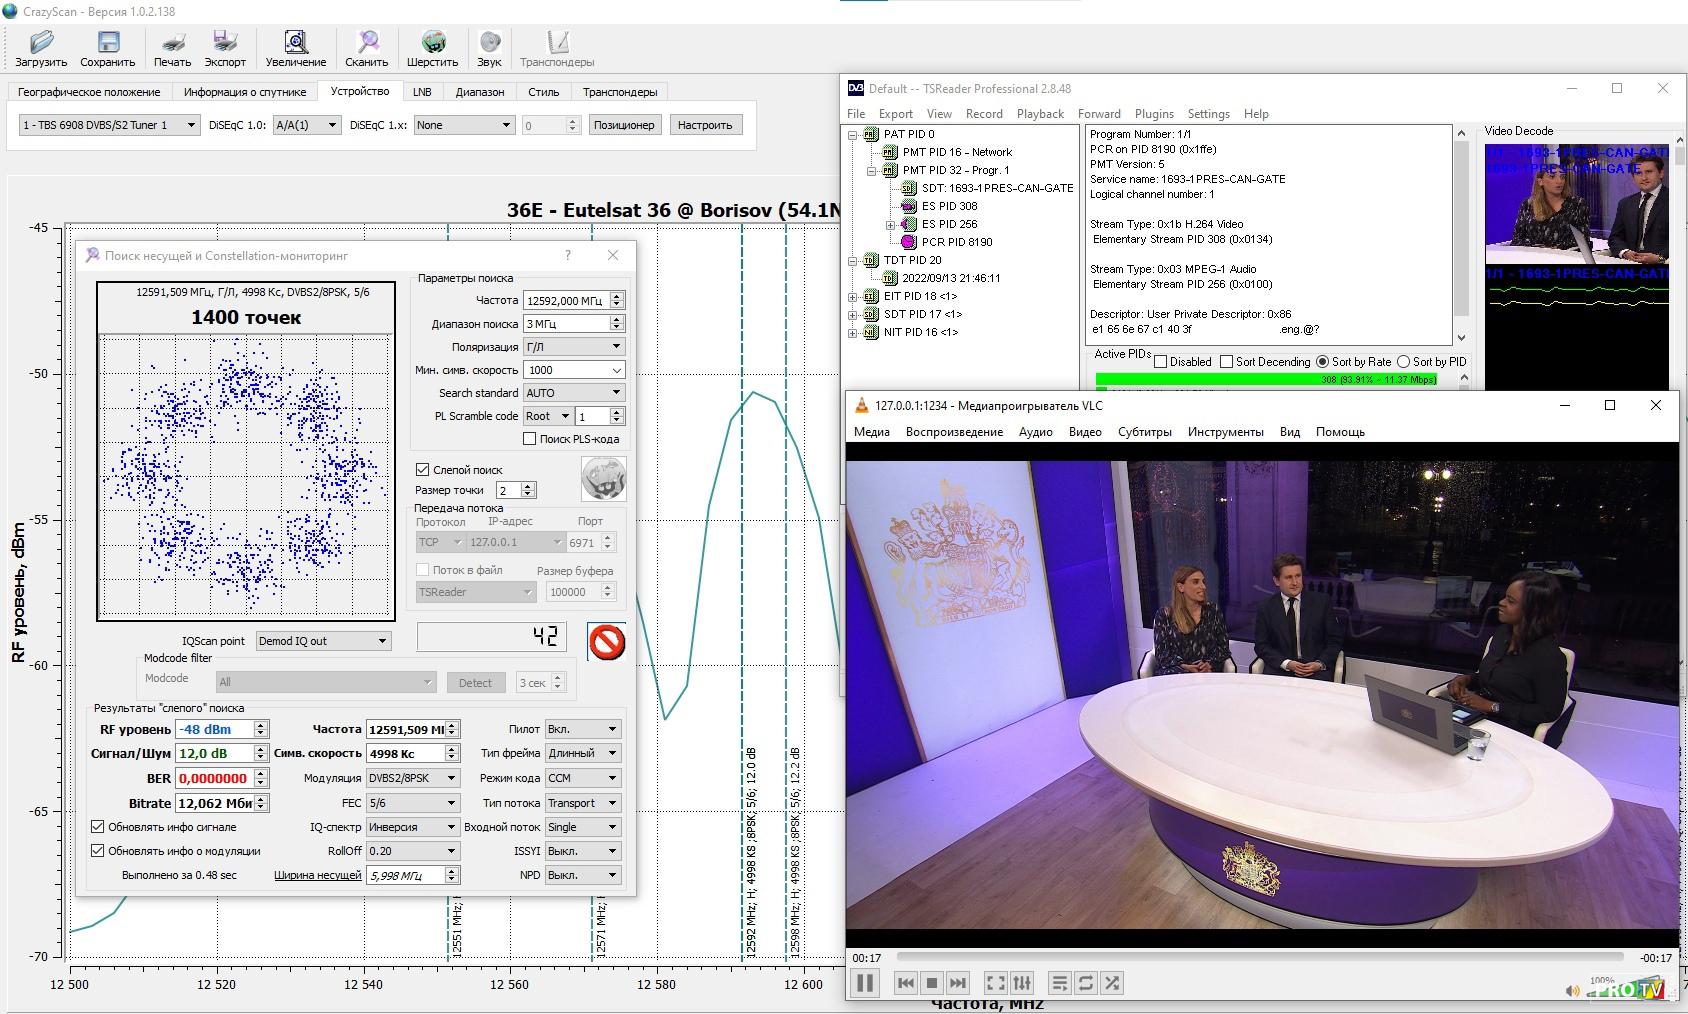This screenshot has width=1688, height=1014.
Task: Click the Загрузить (Load) toolbar icon
Action: tap(41, 42)
